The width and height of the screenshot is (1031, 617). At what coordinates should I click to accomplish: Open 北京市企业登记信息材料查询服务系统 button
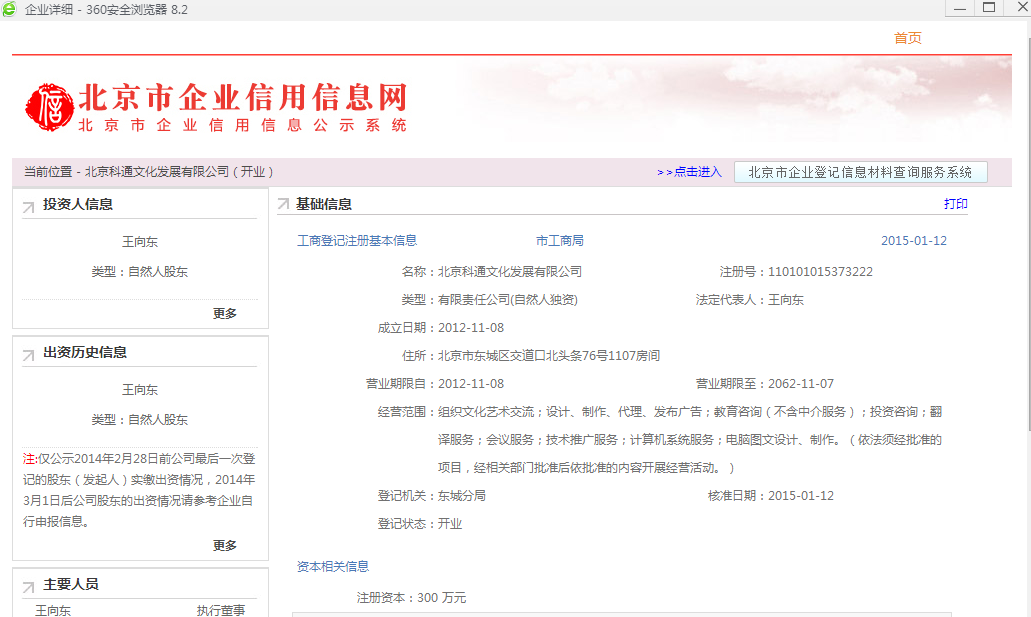pos(860,172)
